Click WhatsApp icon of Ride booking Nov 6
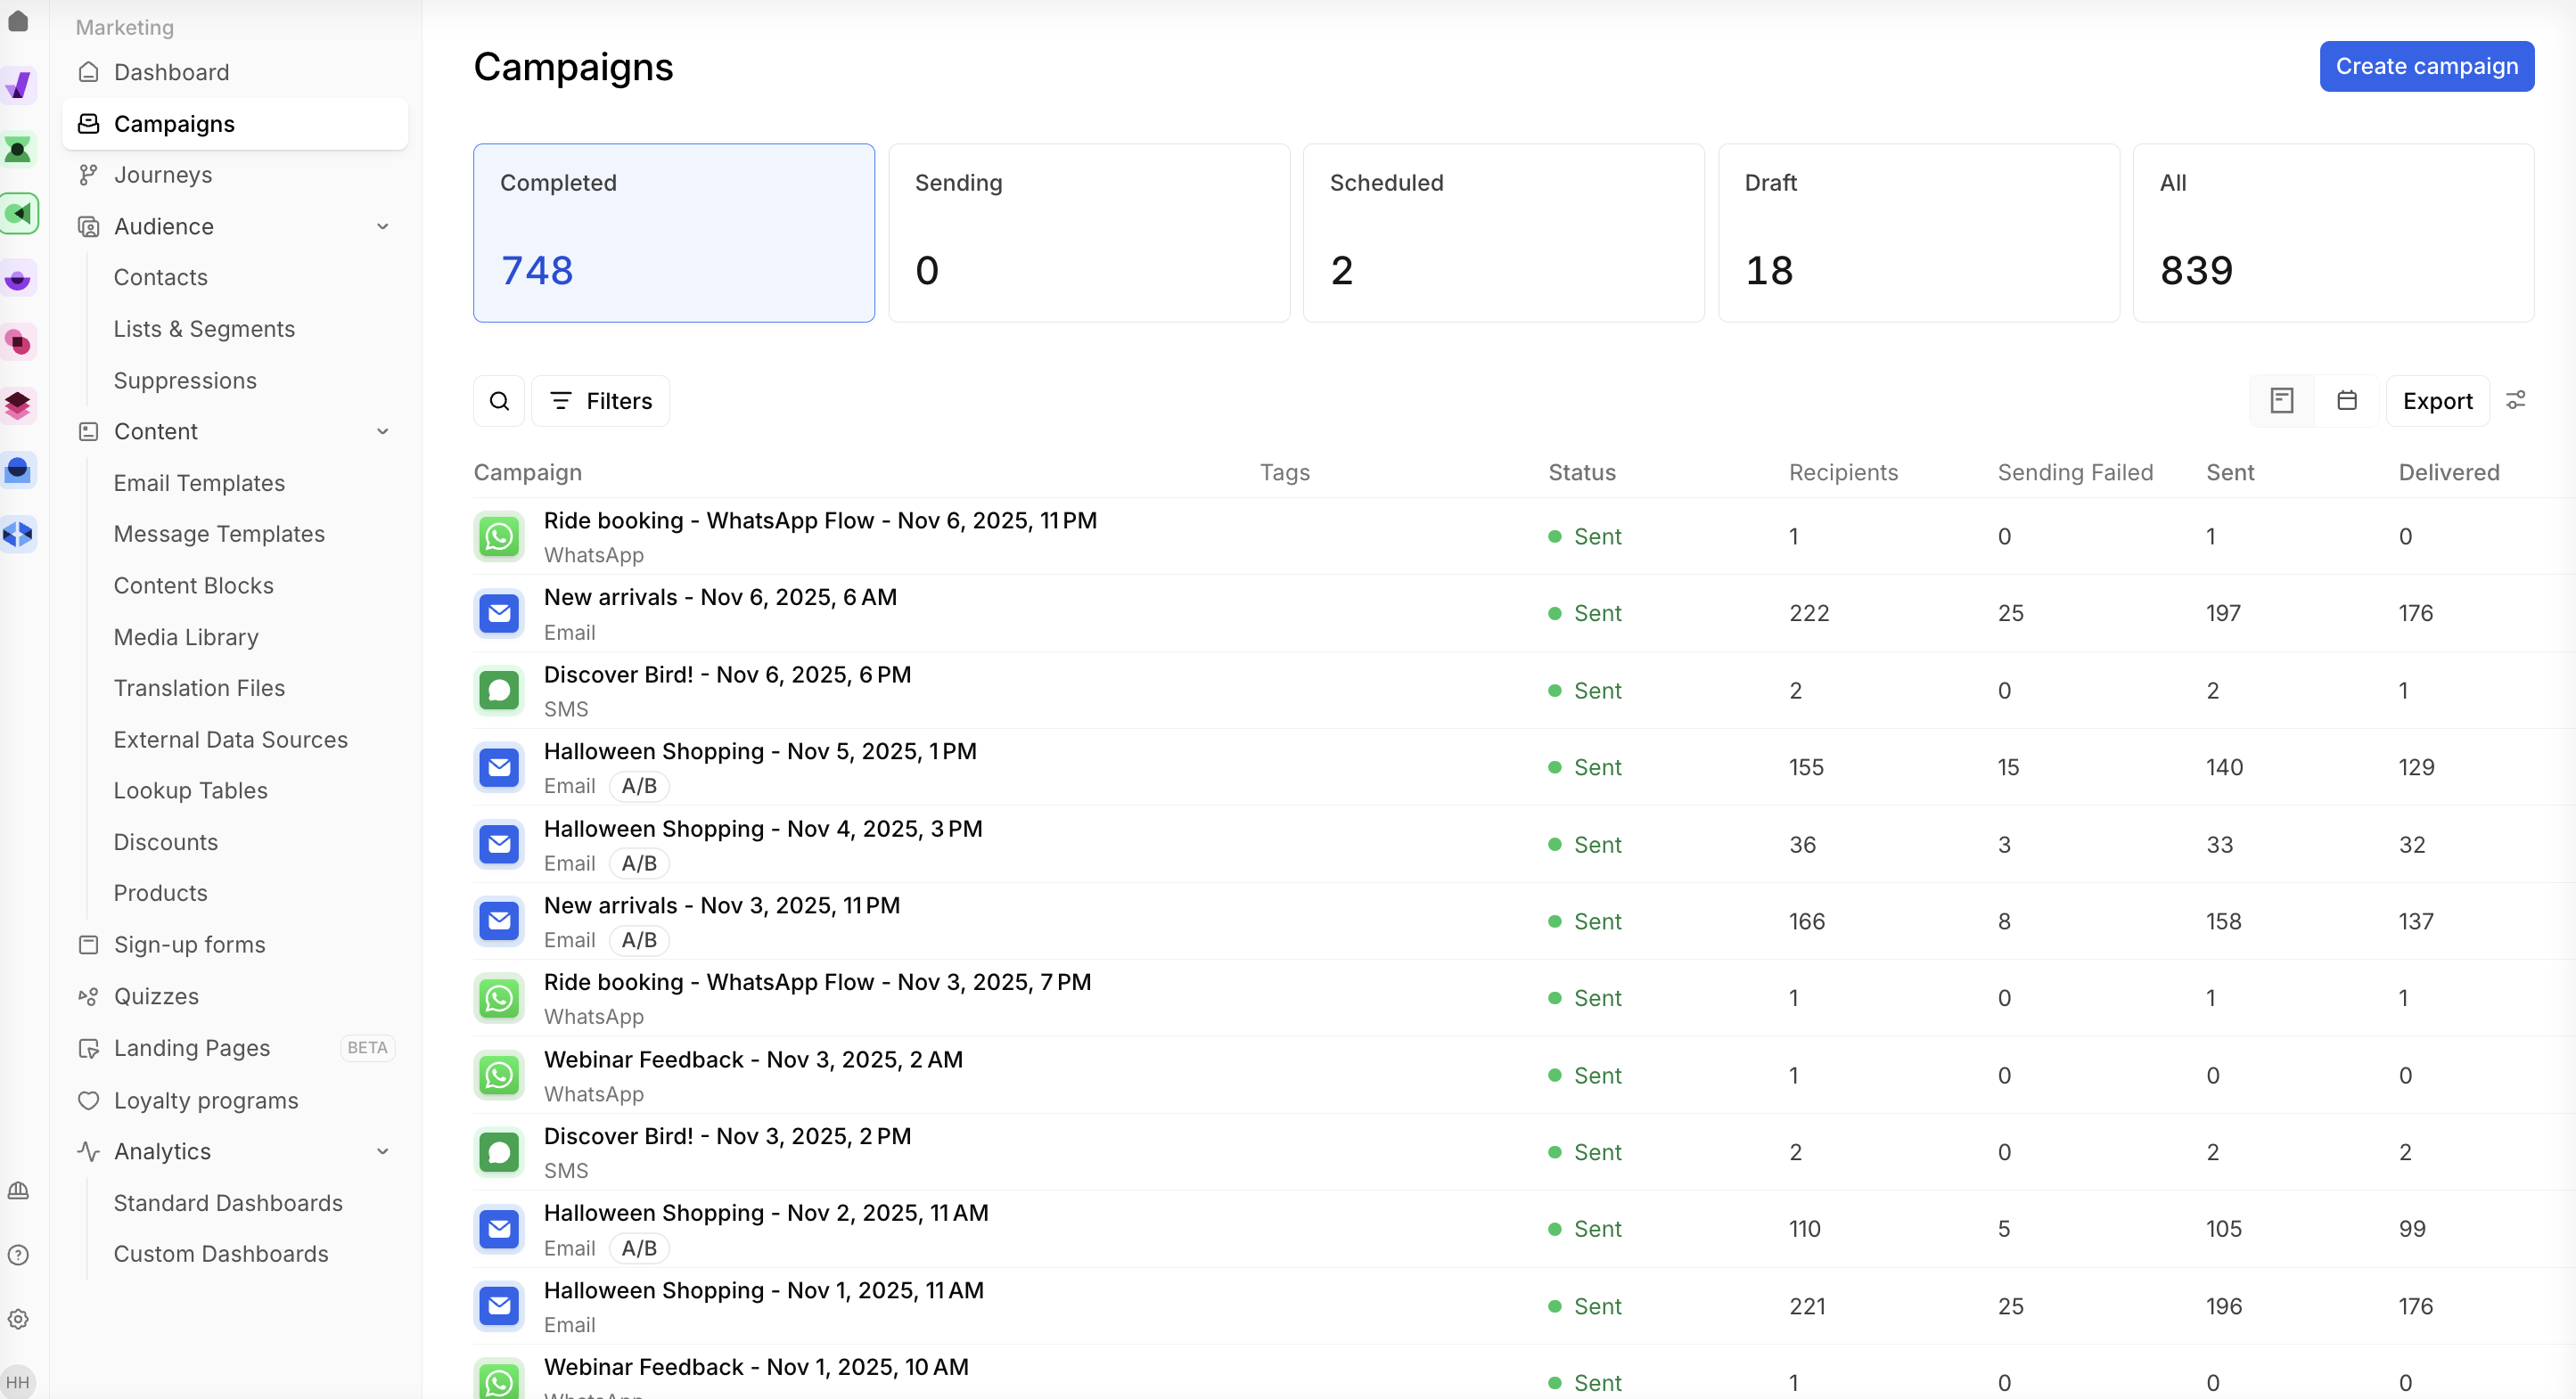Screen dimensions: 2576x1399 click(x=499, y=537)
